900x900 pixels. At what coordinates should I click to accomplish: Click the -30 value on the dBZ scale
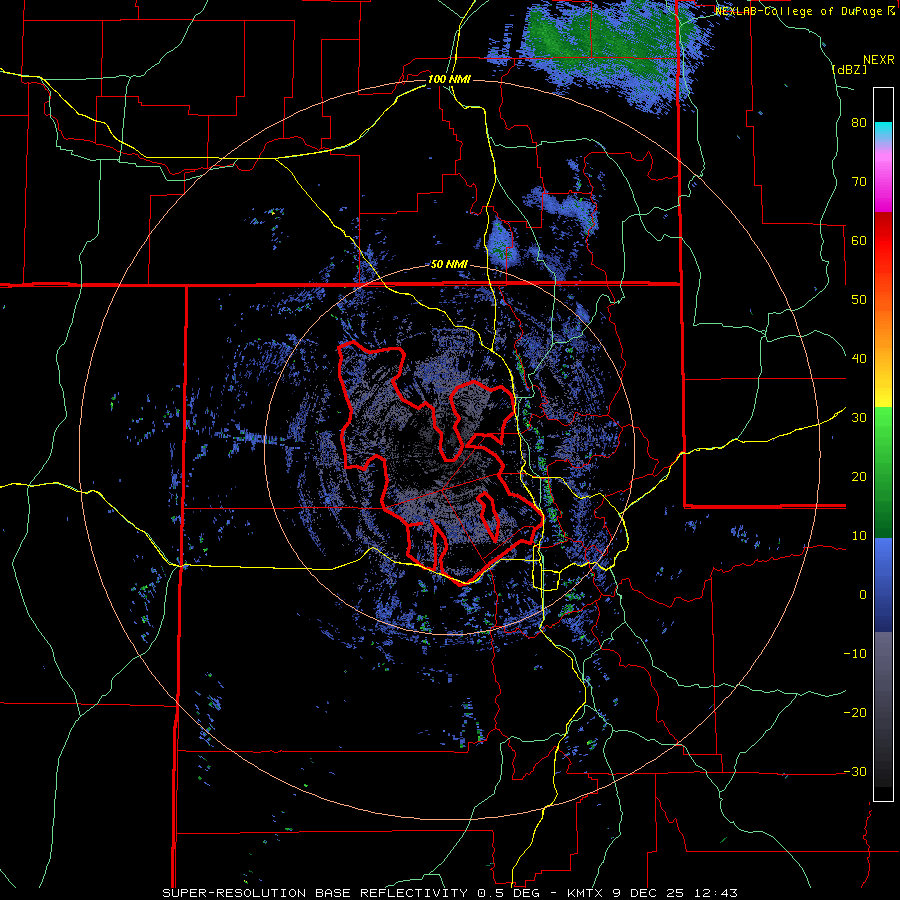pos(855,771)
